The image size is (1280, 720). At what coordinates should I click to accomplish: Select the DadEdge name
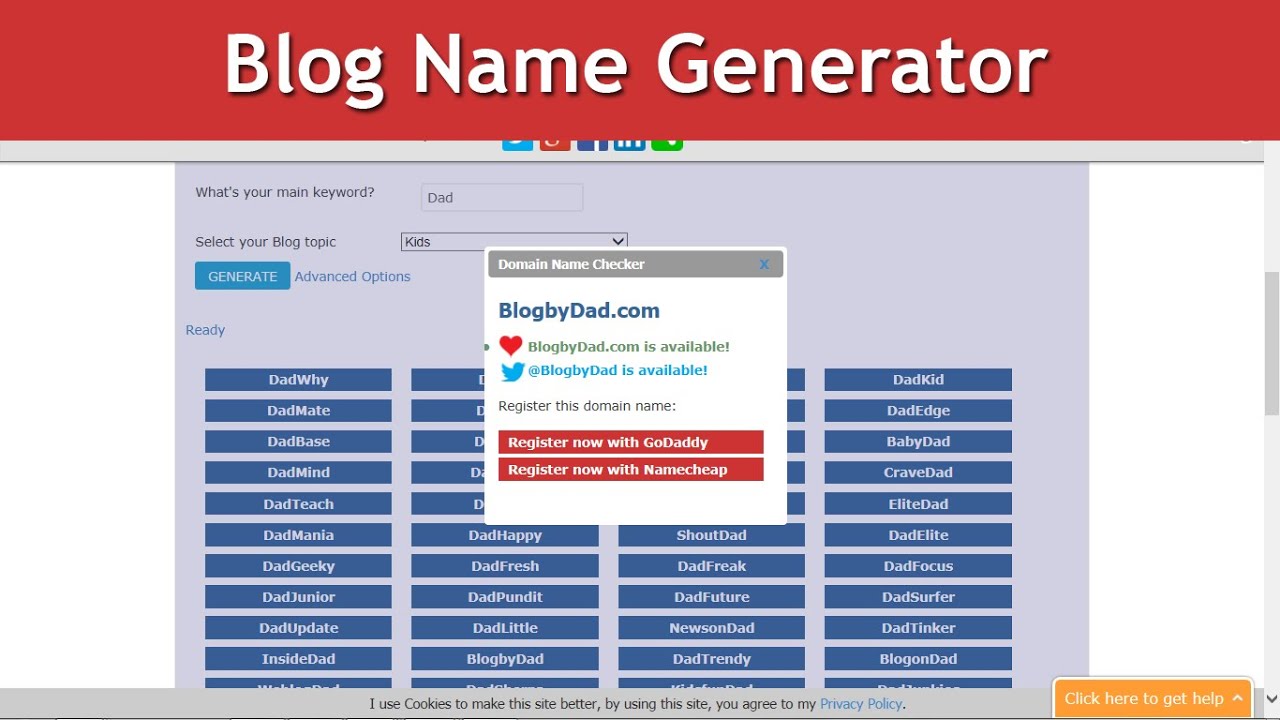(918, 411)
